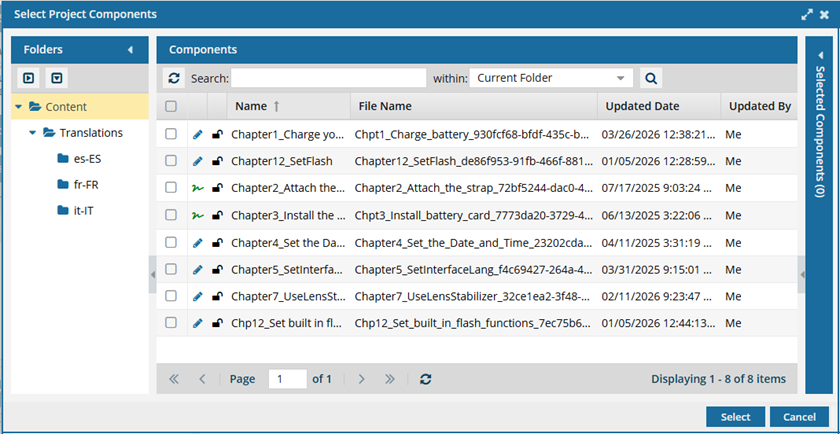Viewport: 840px width, 434px height.
Task: Click the lock icon on Chapter12_SetFlash row
Action: pyautogui.click(x=217, y=161)
